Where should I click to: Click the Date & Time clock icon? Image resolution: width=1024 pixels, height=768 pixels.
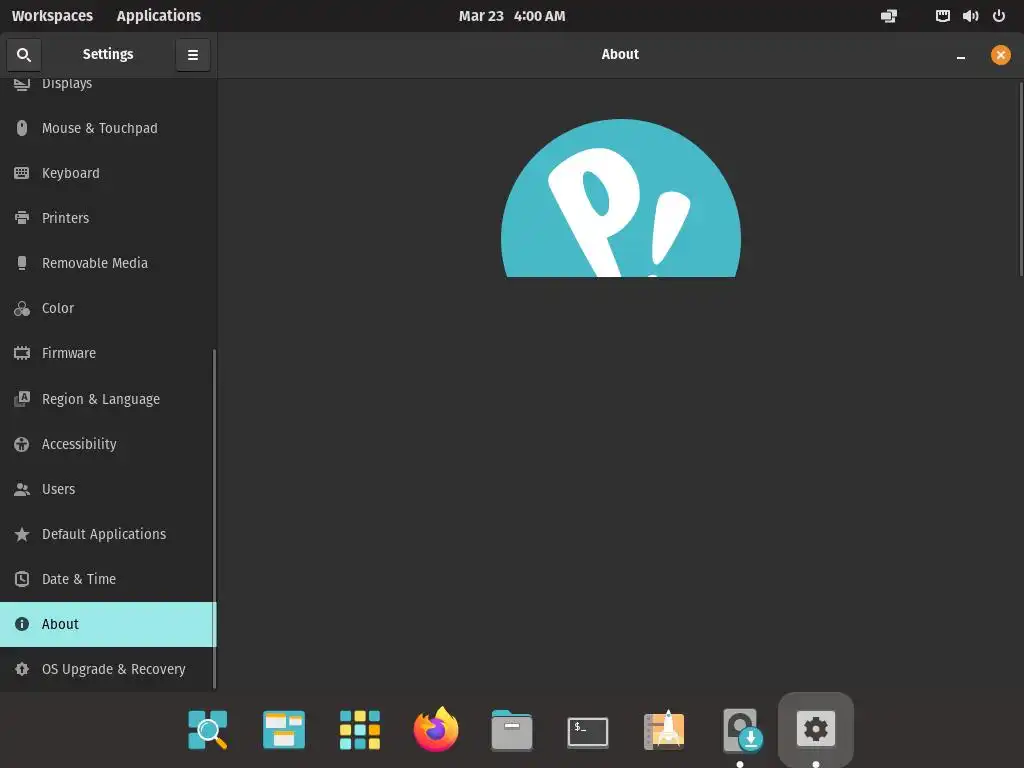coord(22,579)
